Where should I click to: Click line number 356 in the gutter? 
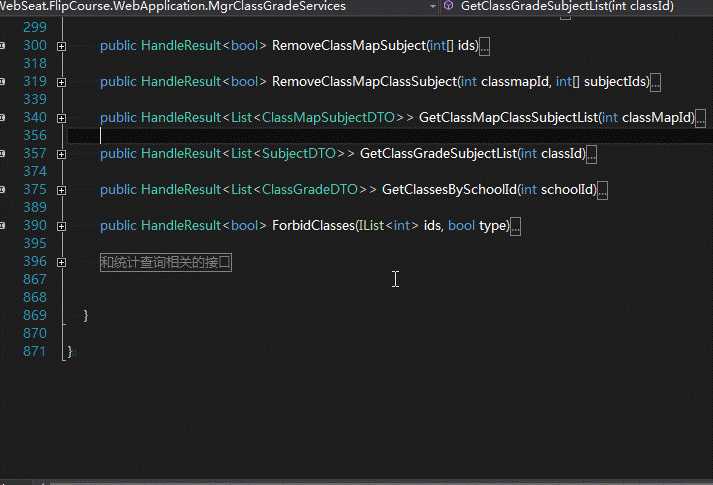click(35, 135)
